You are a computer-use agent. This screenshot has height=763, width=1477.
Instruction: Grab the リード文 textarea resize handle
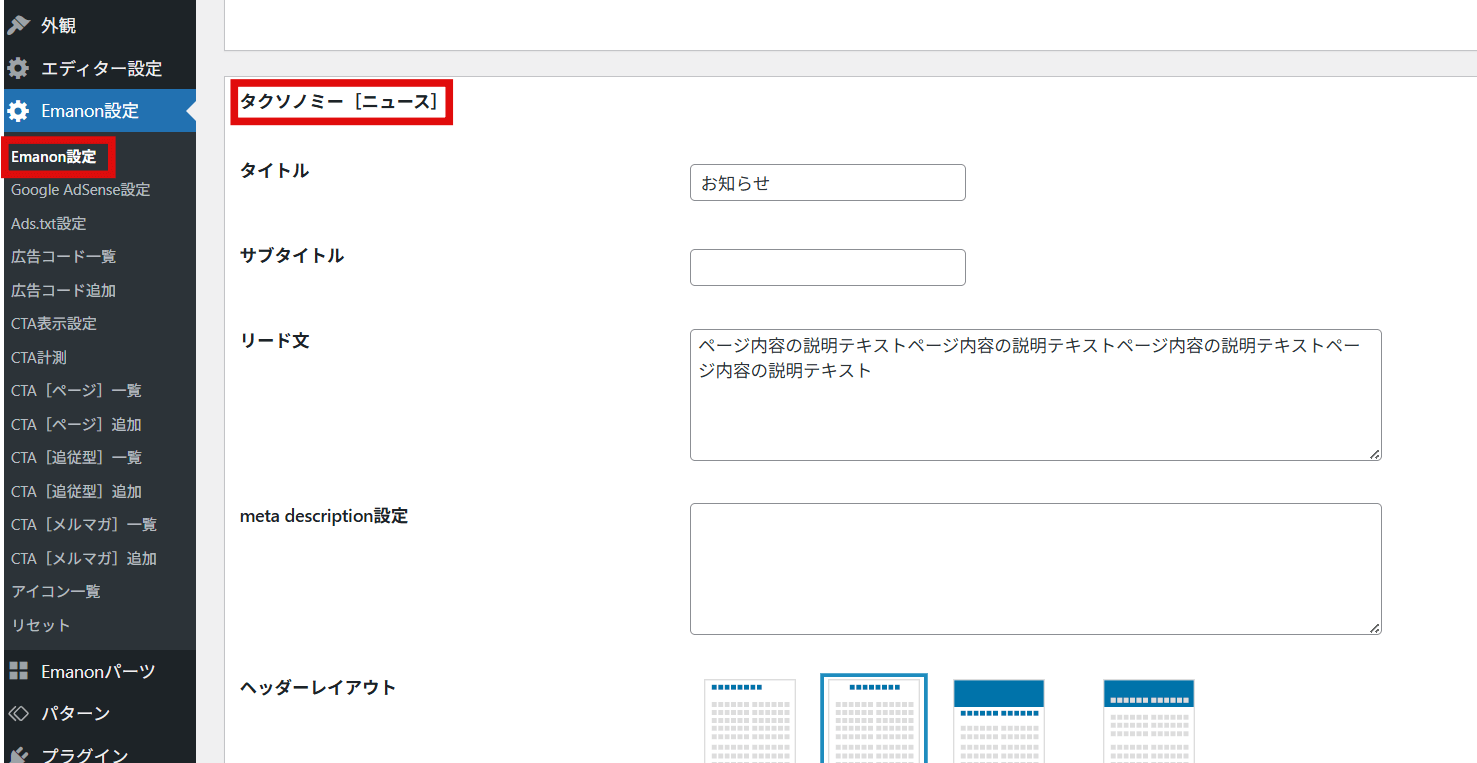pos(1374,454)
